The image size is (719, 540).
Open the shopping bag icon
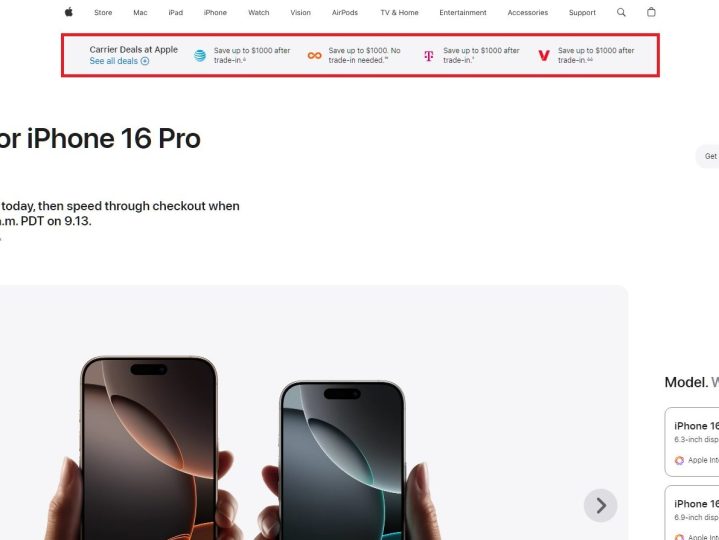tap(651, 12)
